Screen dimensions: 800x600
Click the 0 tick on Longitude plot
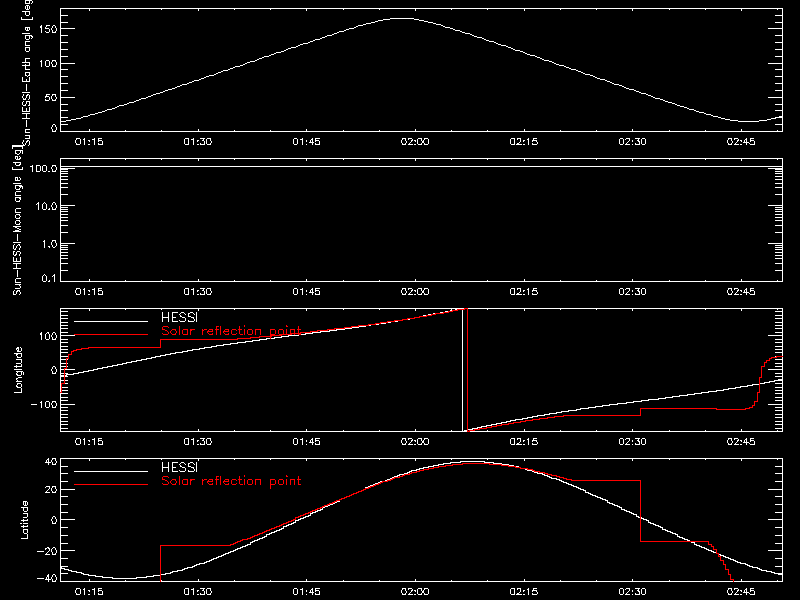54,370
